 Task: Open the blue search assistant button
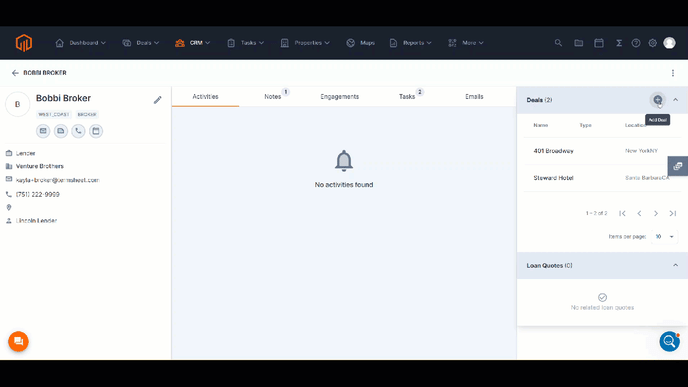tap(670, 341)
